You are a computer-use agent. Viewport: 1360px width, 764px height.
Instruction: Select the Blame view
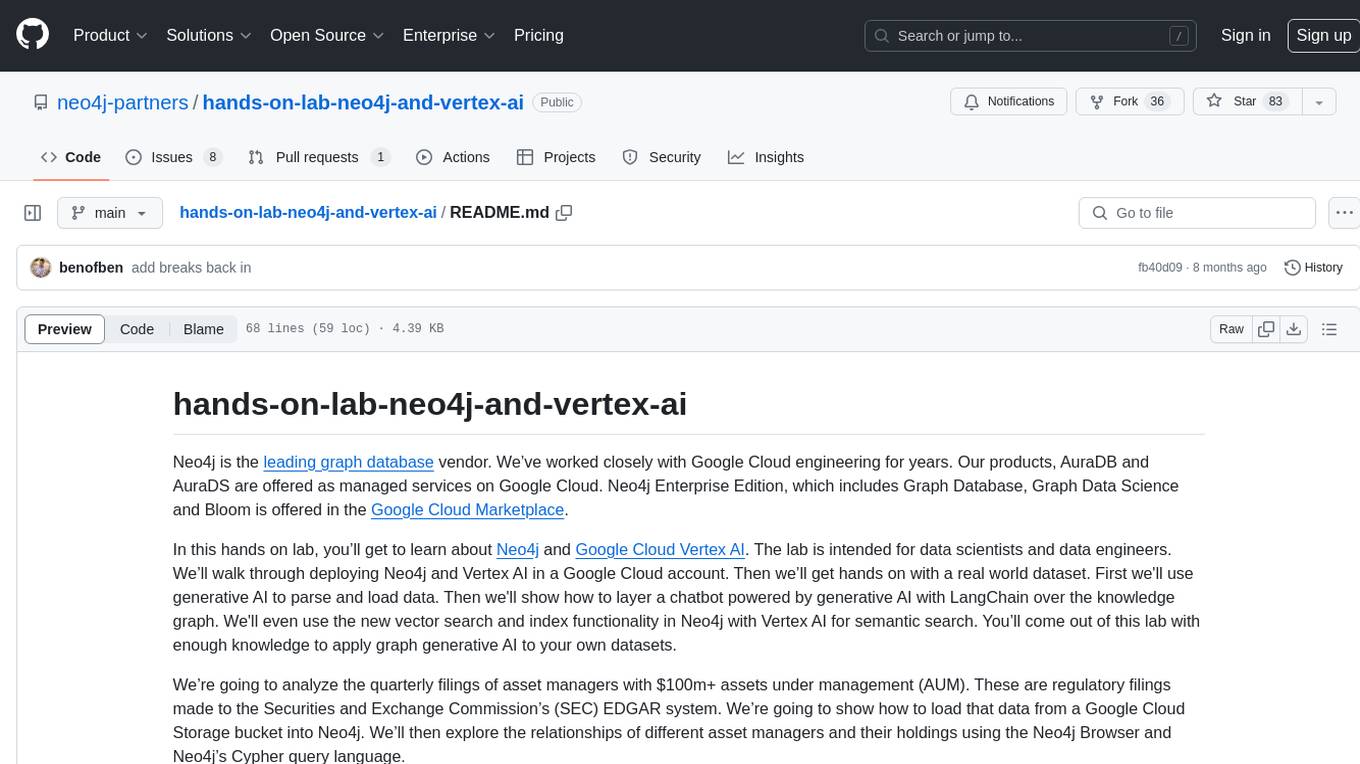pos(203,329)
